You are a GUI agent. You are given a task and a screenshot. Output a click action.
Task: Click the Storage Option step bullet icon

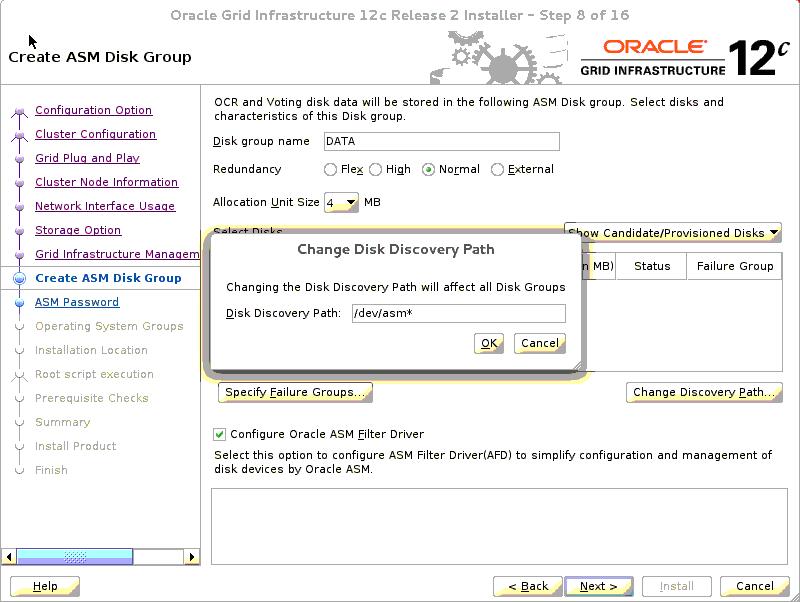(x=19, y=231)
